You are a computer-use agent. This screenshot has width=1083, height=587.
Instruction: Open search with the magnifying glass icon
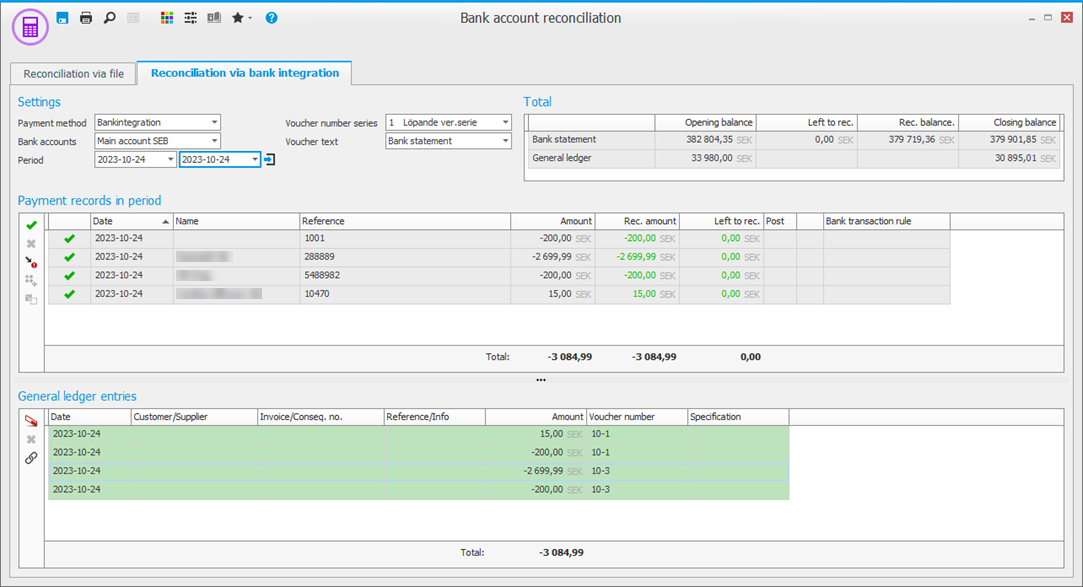click(x=110, y=18)
